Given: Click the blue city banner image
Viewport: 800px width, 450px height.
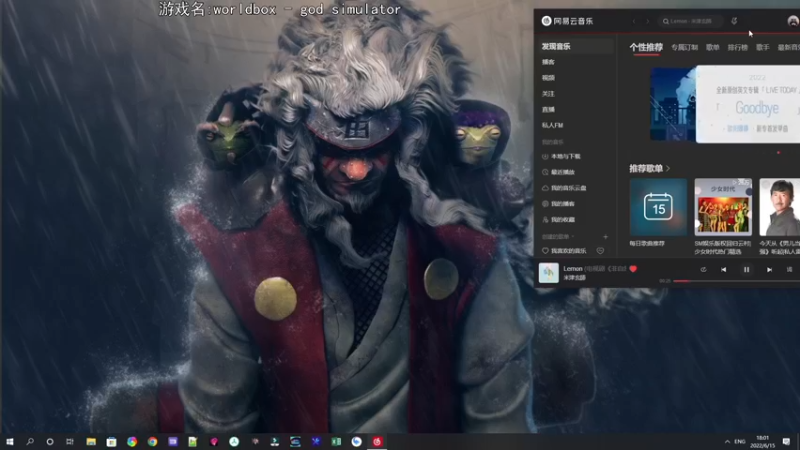Looking at the screenshot, I should tap(673, 104).
